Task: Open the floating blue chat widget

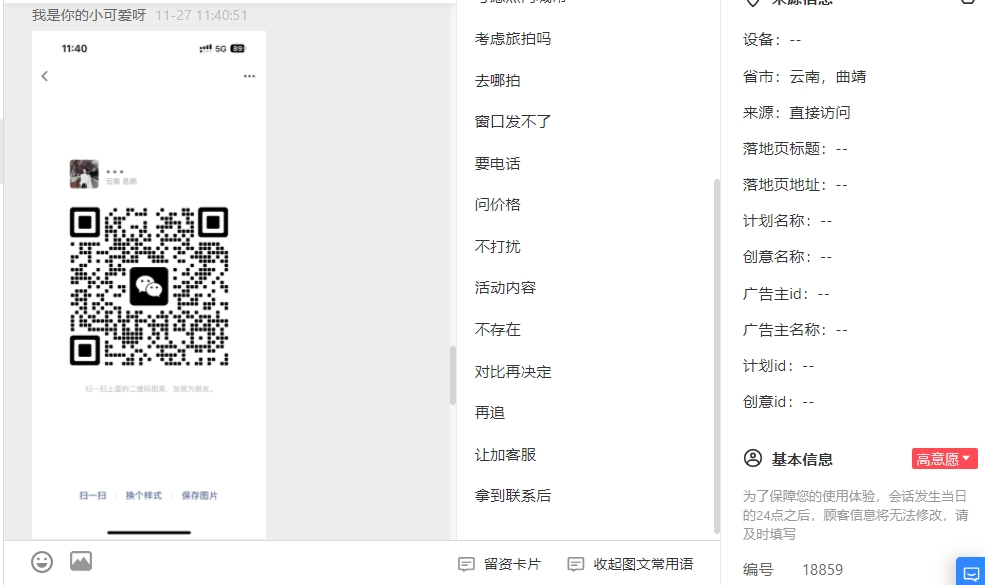Action: click(971, 572)
